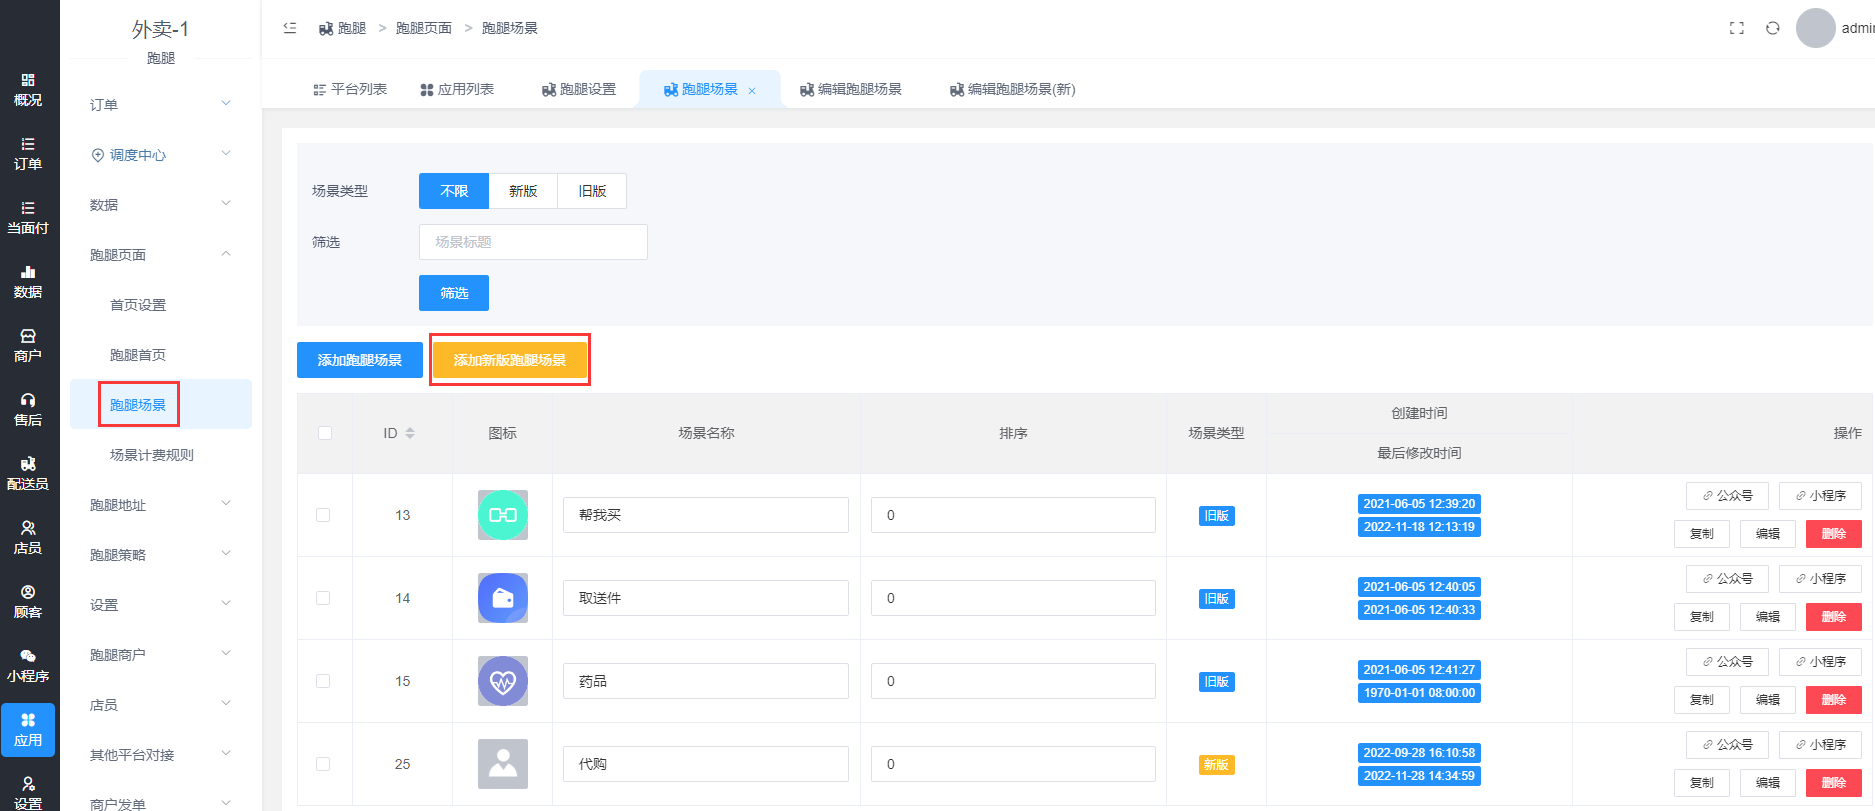Image resolution: width=1875 pixels, height=811 pixels.
Task: Switch to the 平台列表 tab
Action: [350, 89]
